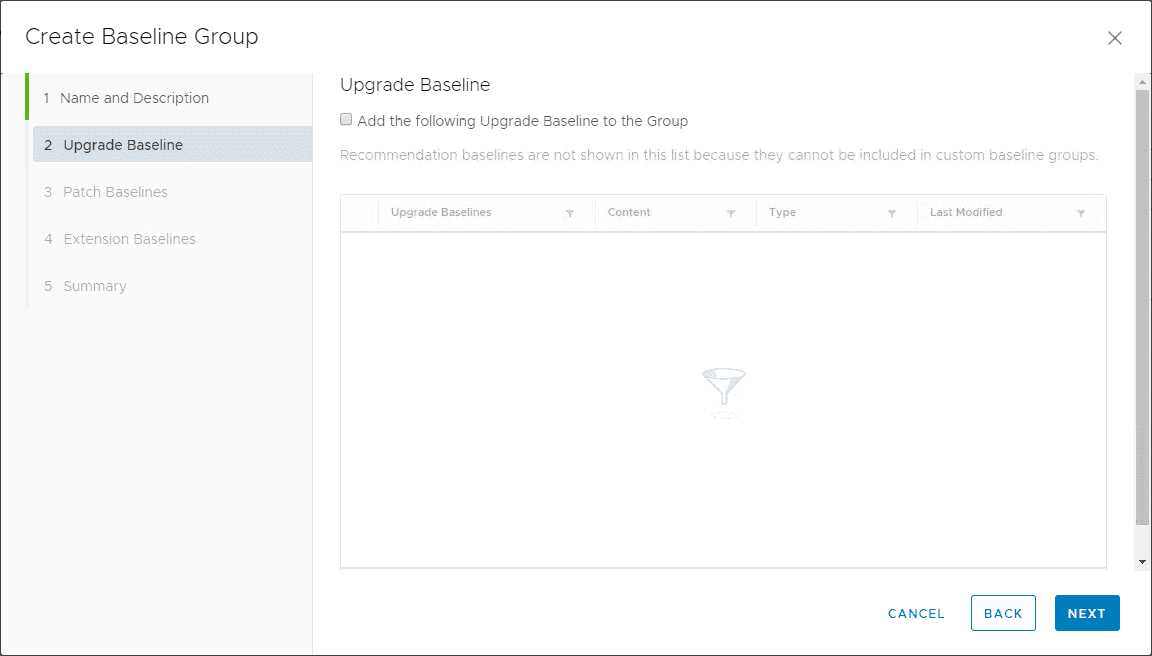This screenshot has width=1152, height=656.
Task: Sort by Upgrade Baselines column header
Action: 441,212
